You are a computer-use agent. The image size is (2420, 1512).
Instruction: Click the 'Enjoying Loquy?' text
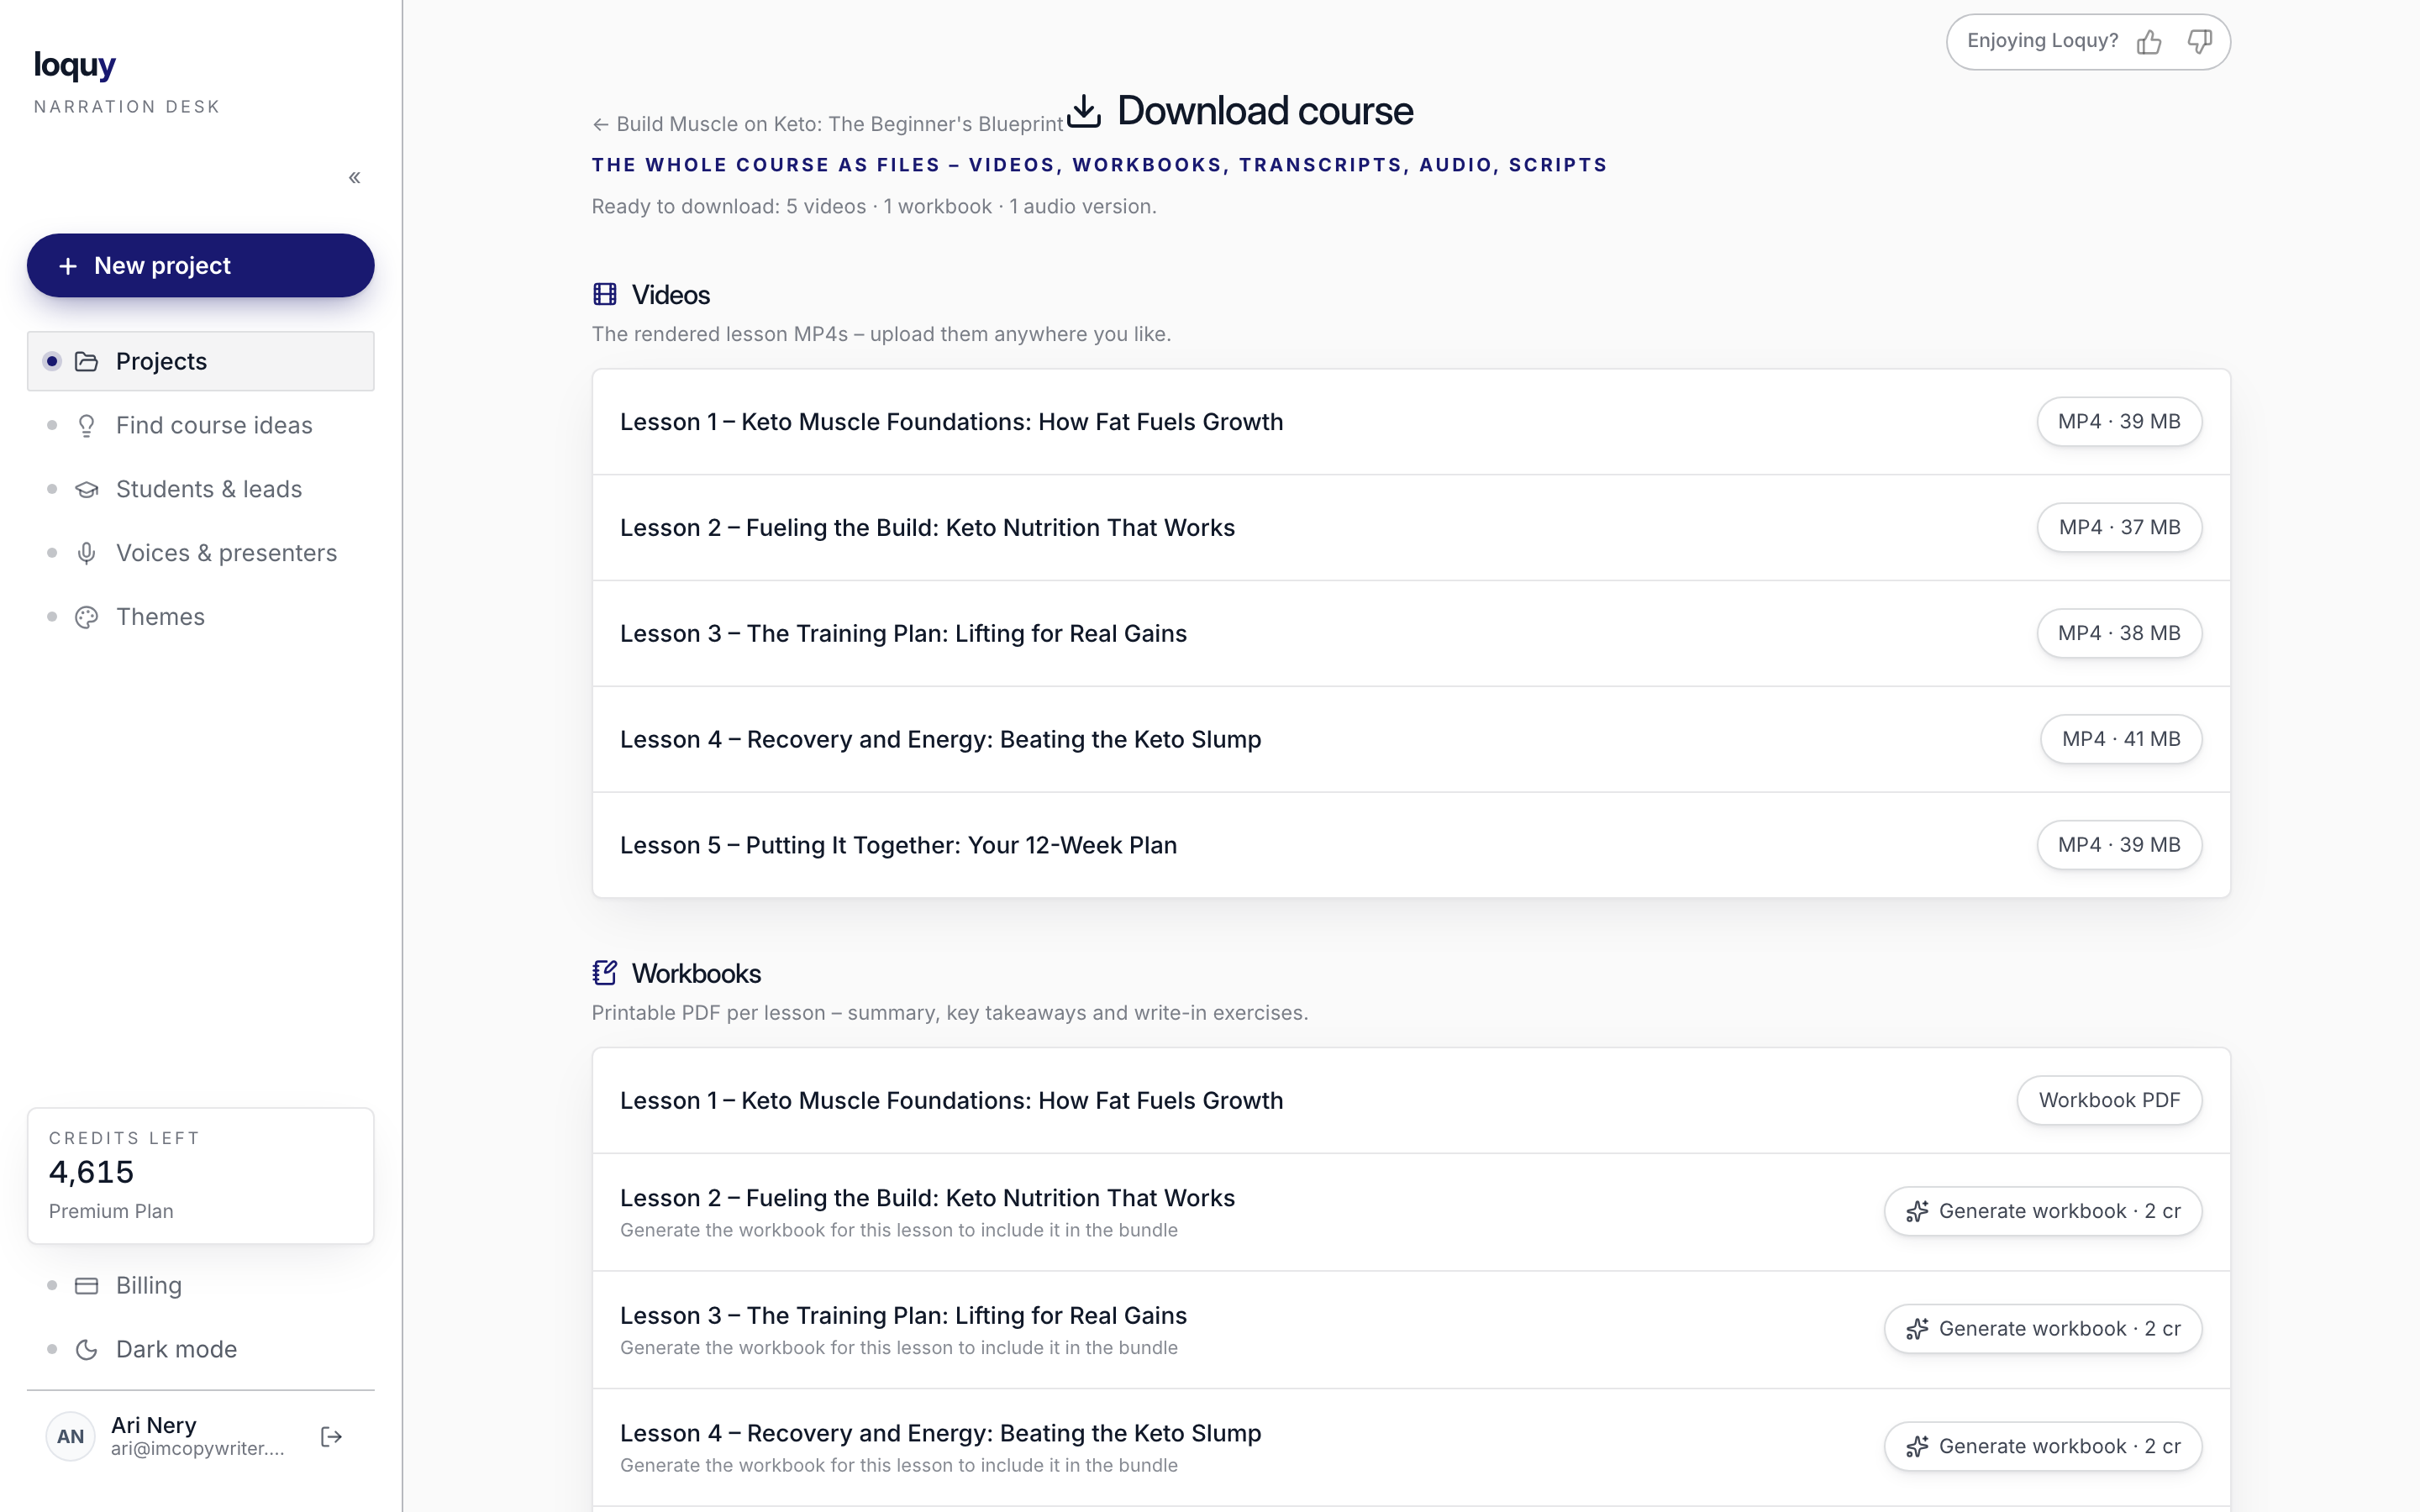click(2042, 41)
